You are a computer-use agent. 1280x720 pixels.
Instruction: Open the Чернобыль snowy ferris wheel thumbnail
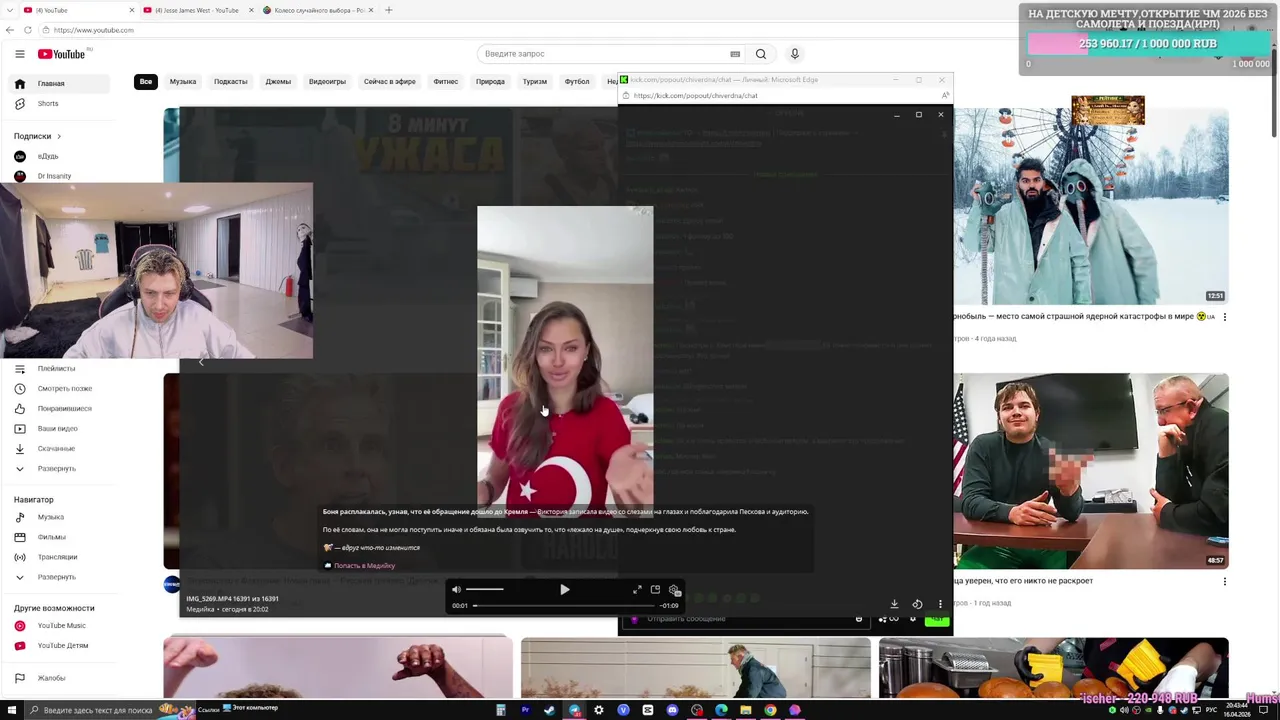1091,207
